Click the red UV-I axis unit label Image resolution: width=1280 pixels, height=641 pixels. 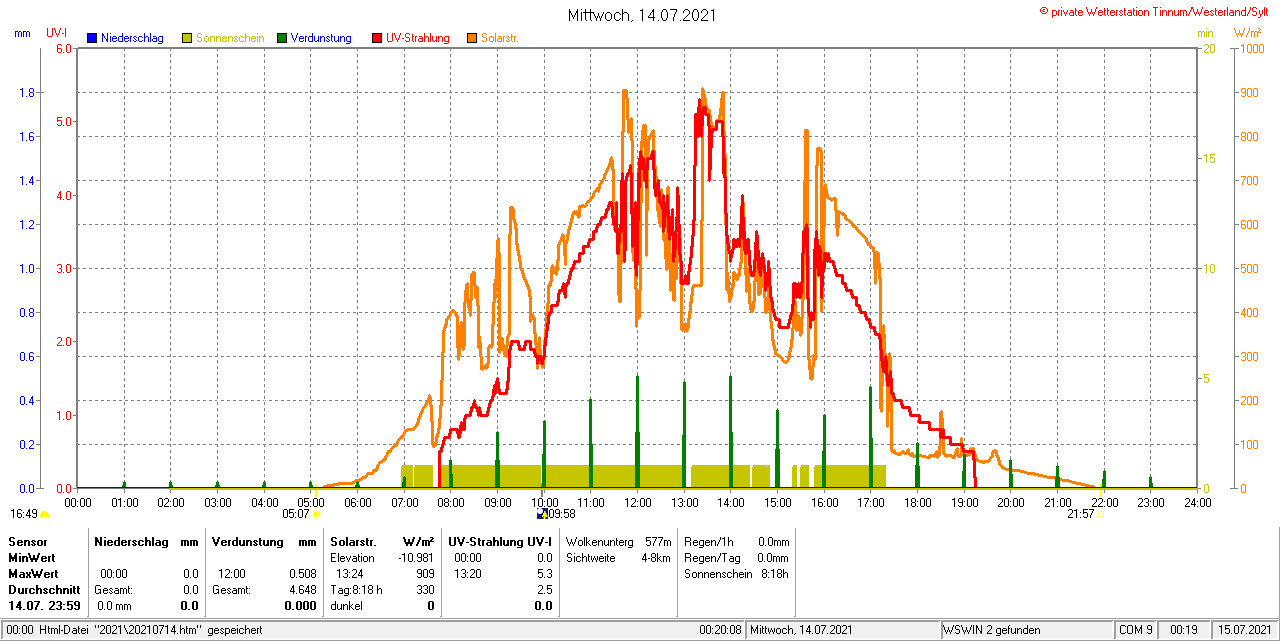point(57,33)
